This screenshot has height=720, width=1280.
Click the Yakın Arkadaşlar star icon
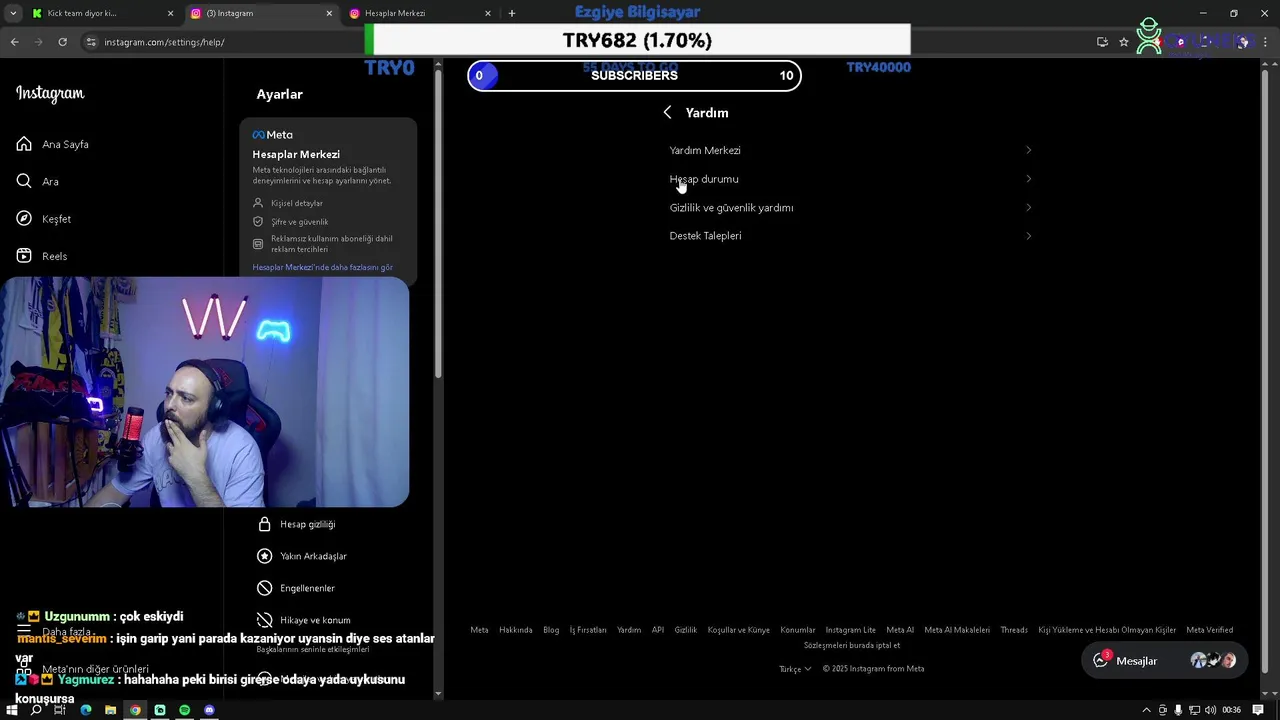(264, 556)
